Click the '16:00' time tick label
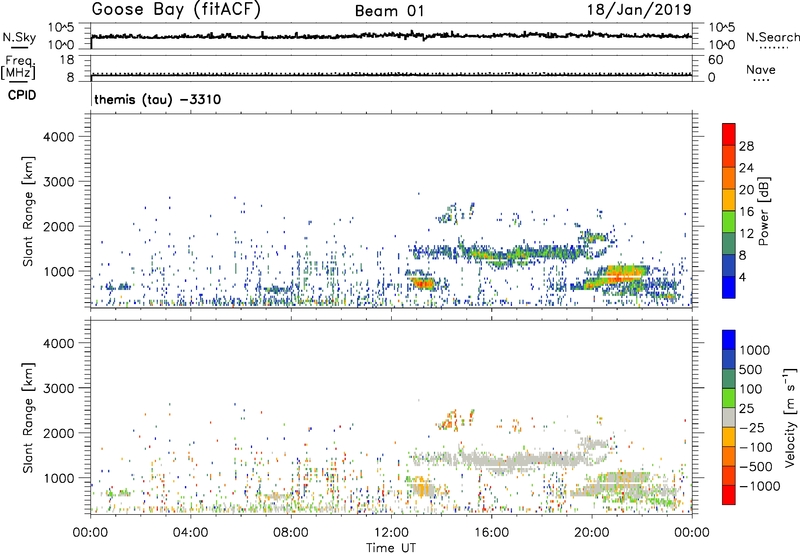 click(x=491, y=533)
